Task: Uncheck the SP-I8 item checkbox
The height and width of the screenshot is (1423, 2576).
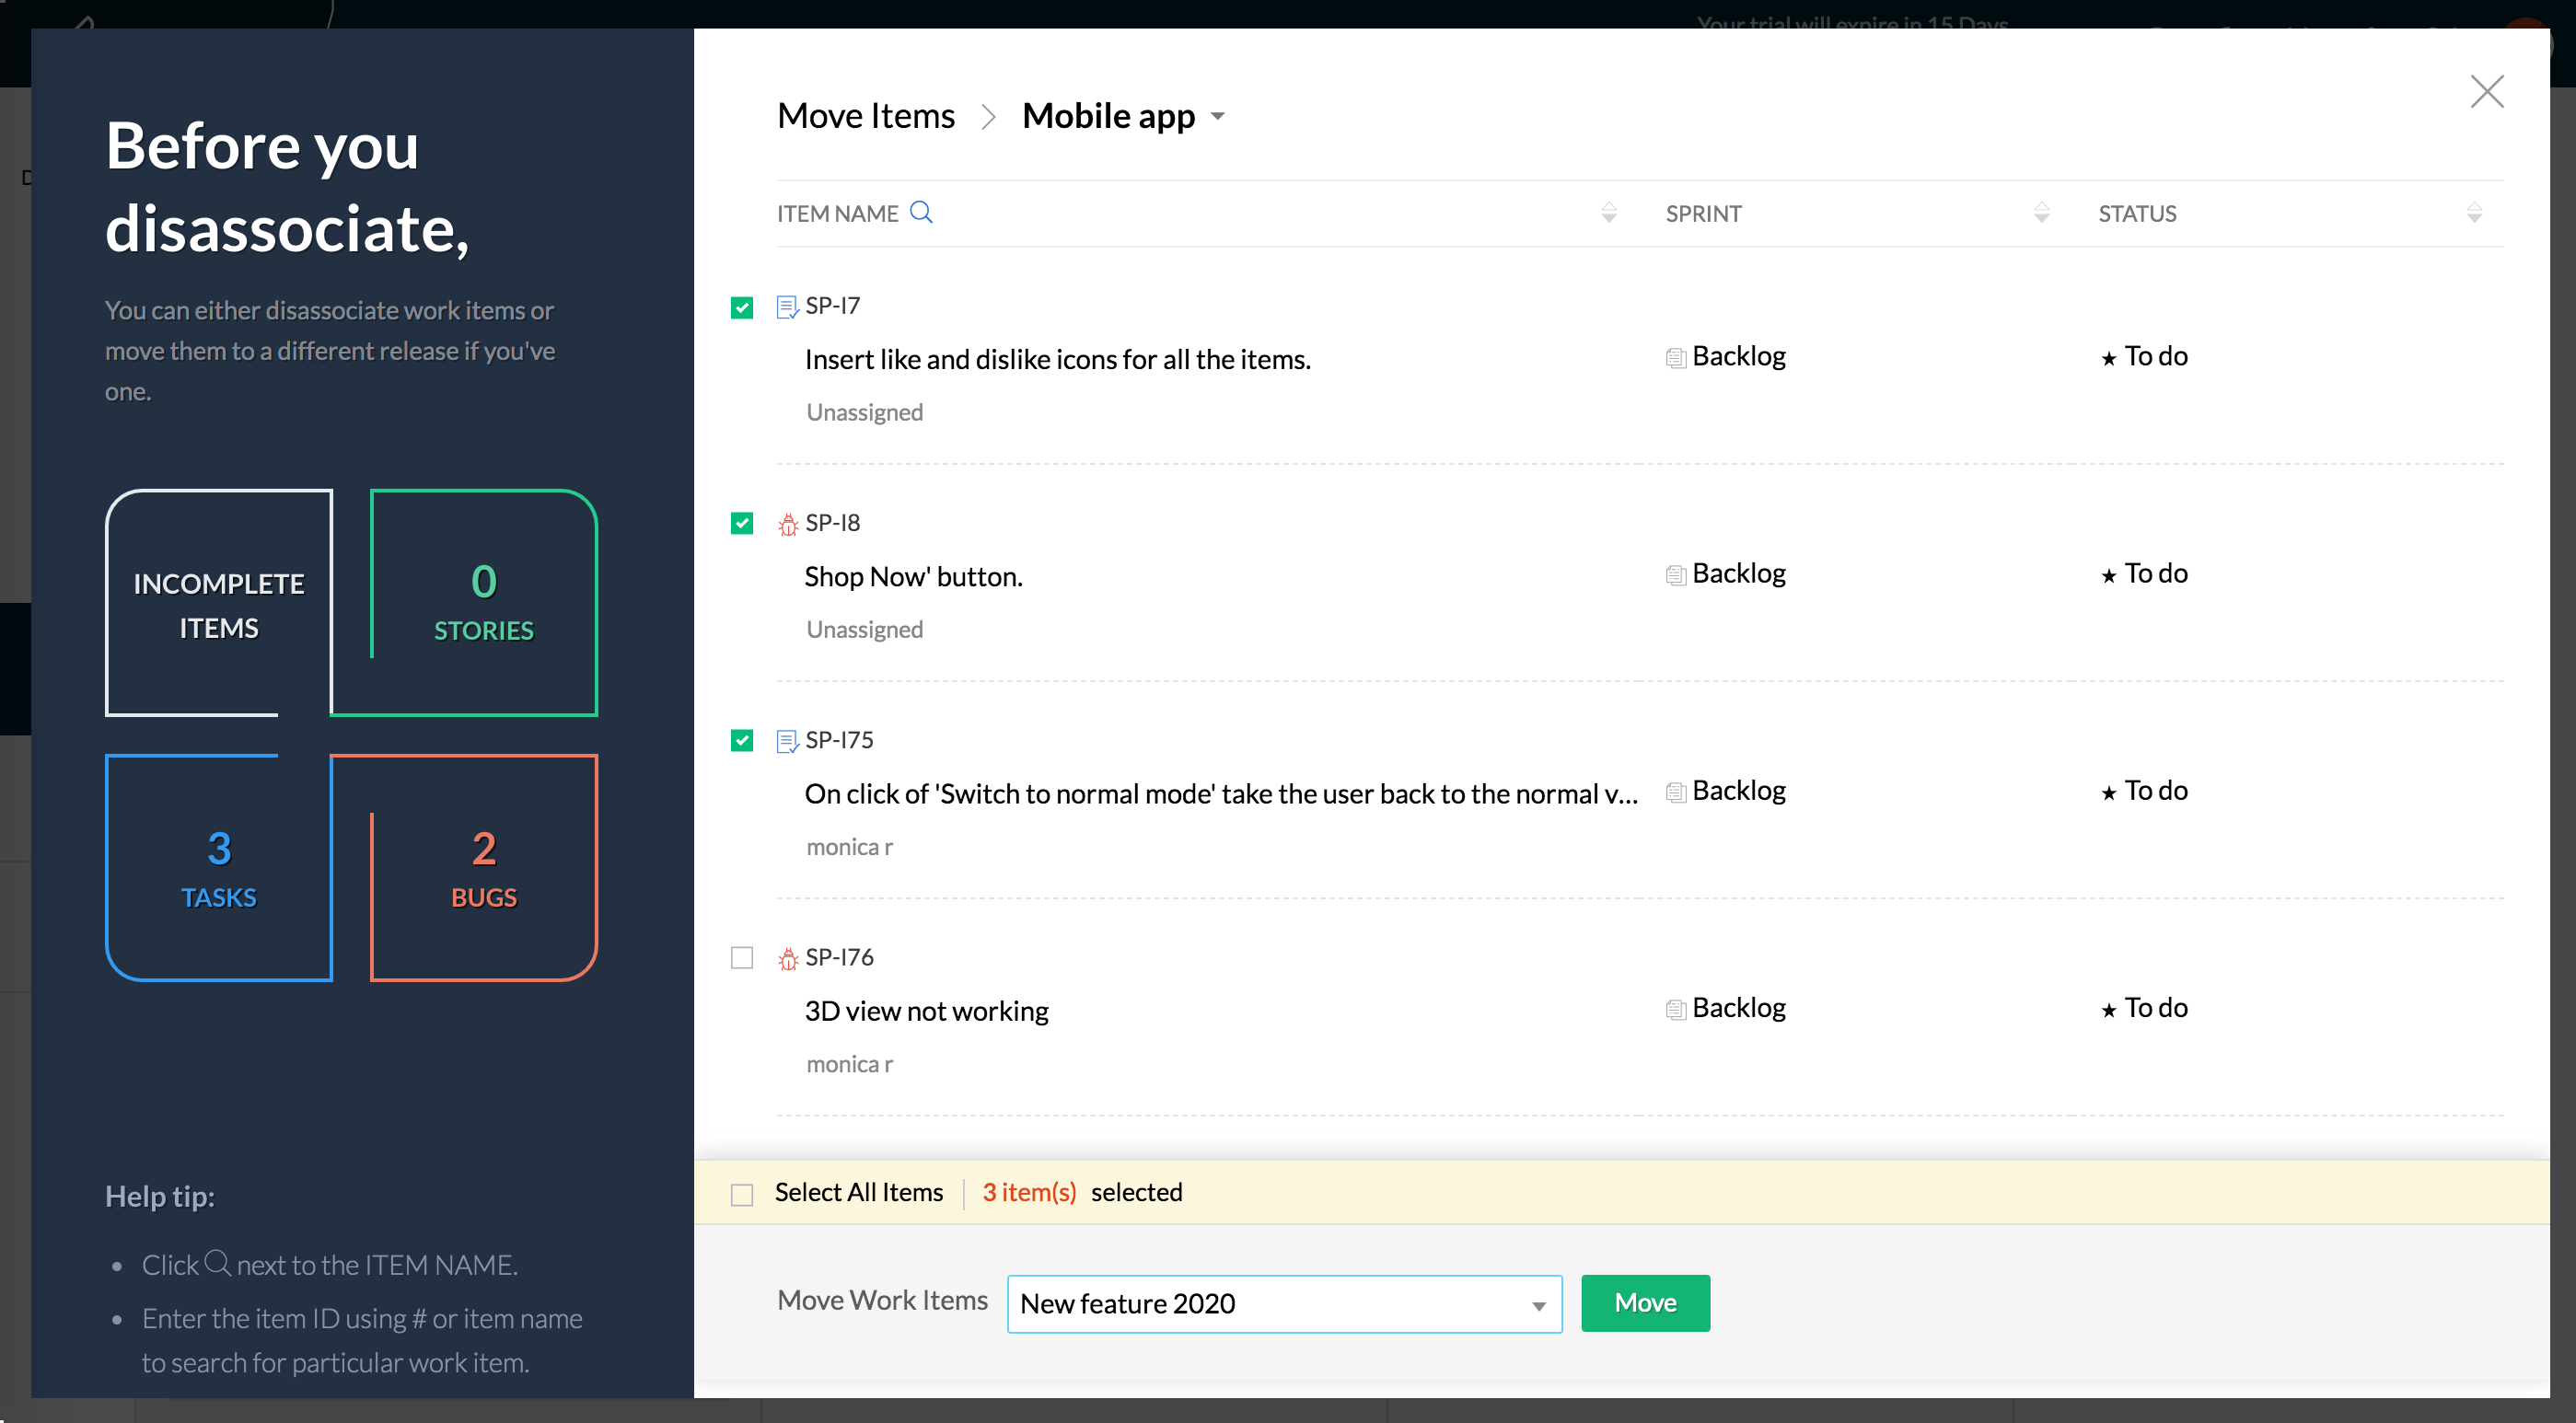Action: click(x=741, y=523)
